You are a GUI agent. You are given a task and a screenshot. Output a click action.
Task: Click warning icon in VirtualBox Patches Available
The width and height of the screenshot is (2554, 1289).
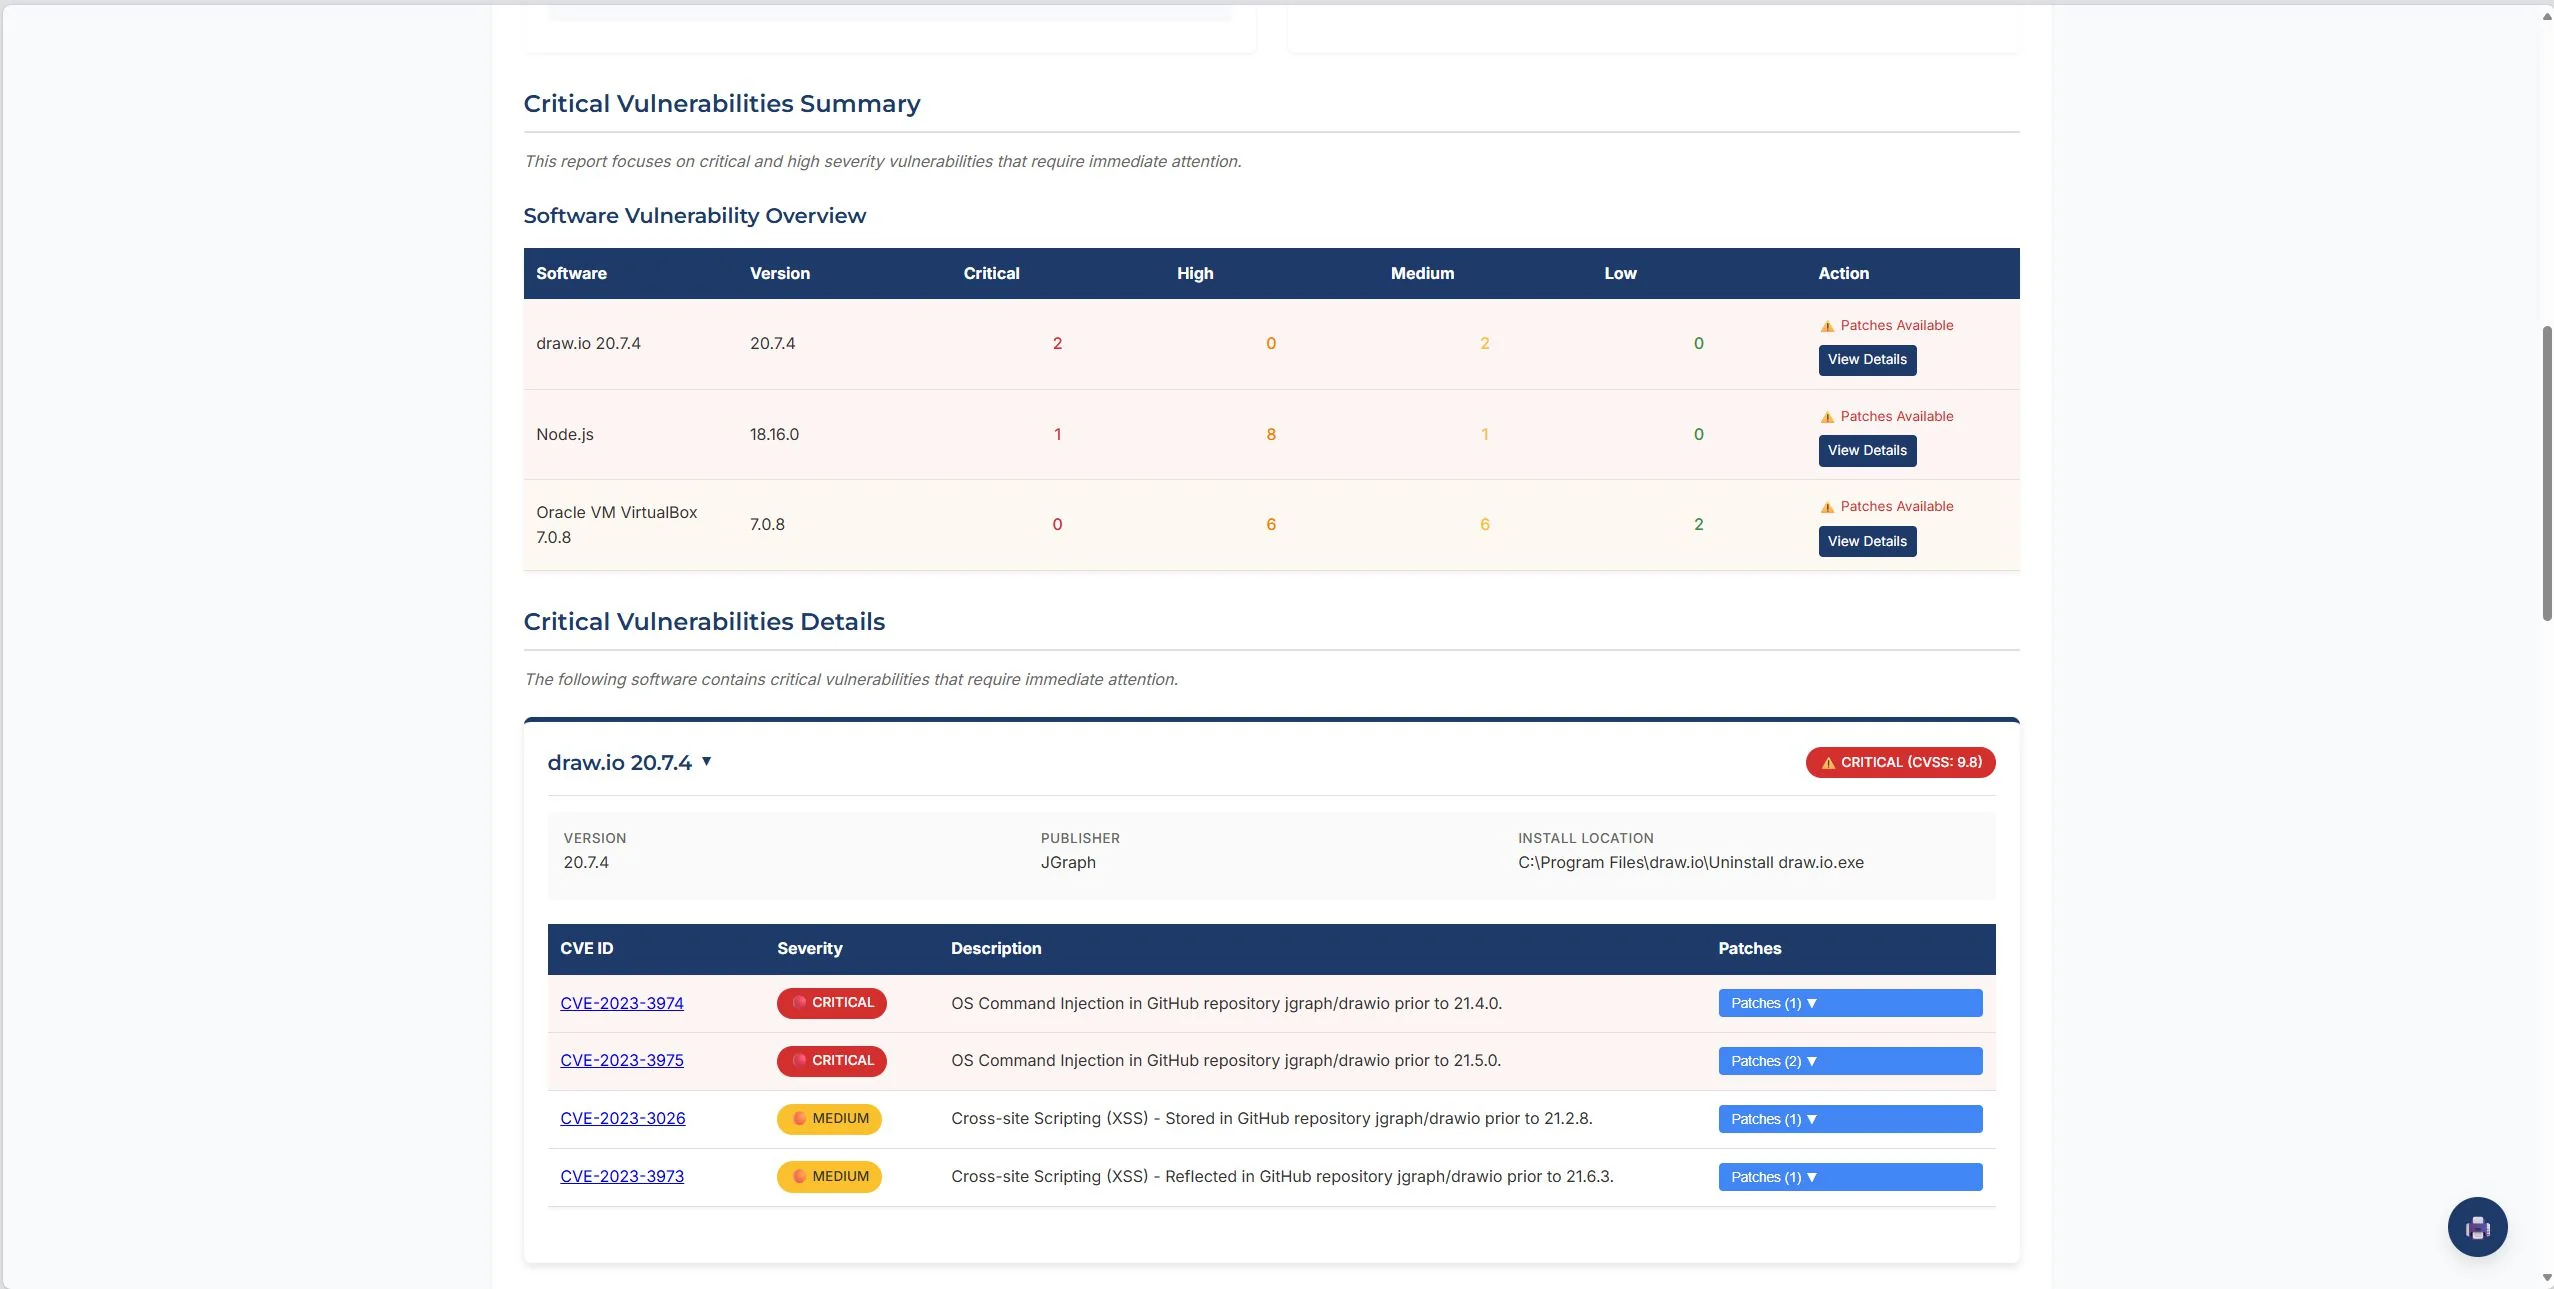coord(1827,507)
